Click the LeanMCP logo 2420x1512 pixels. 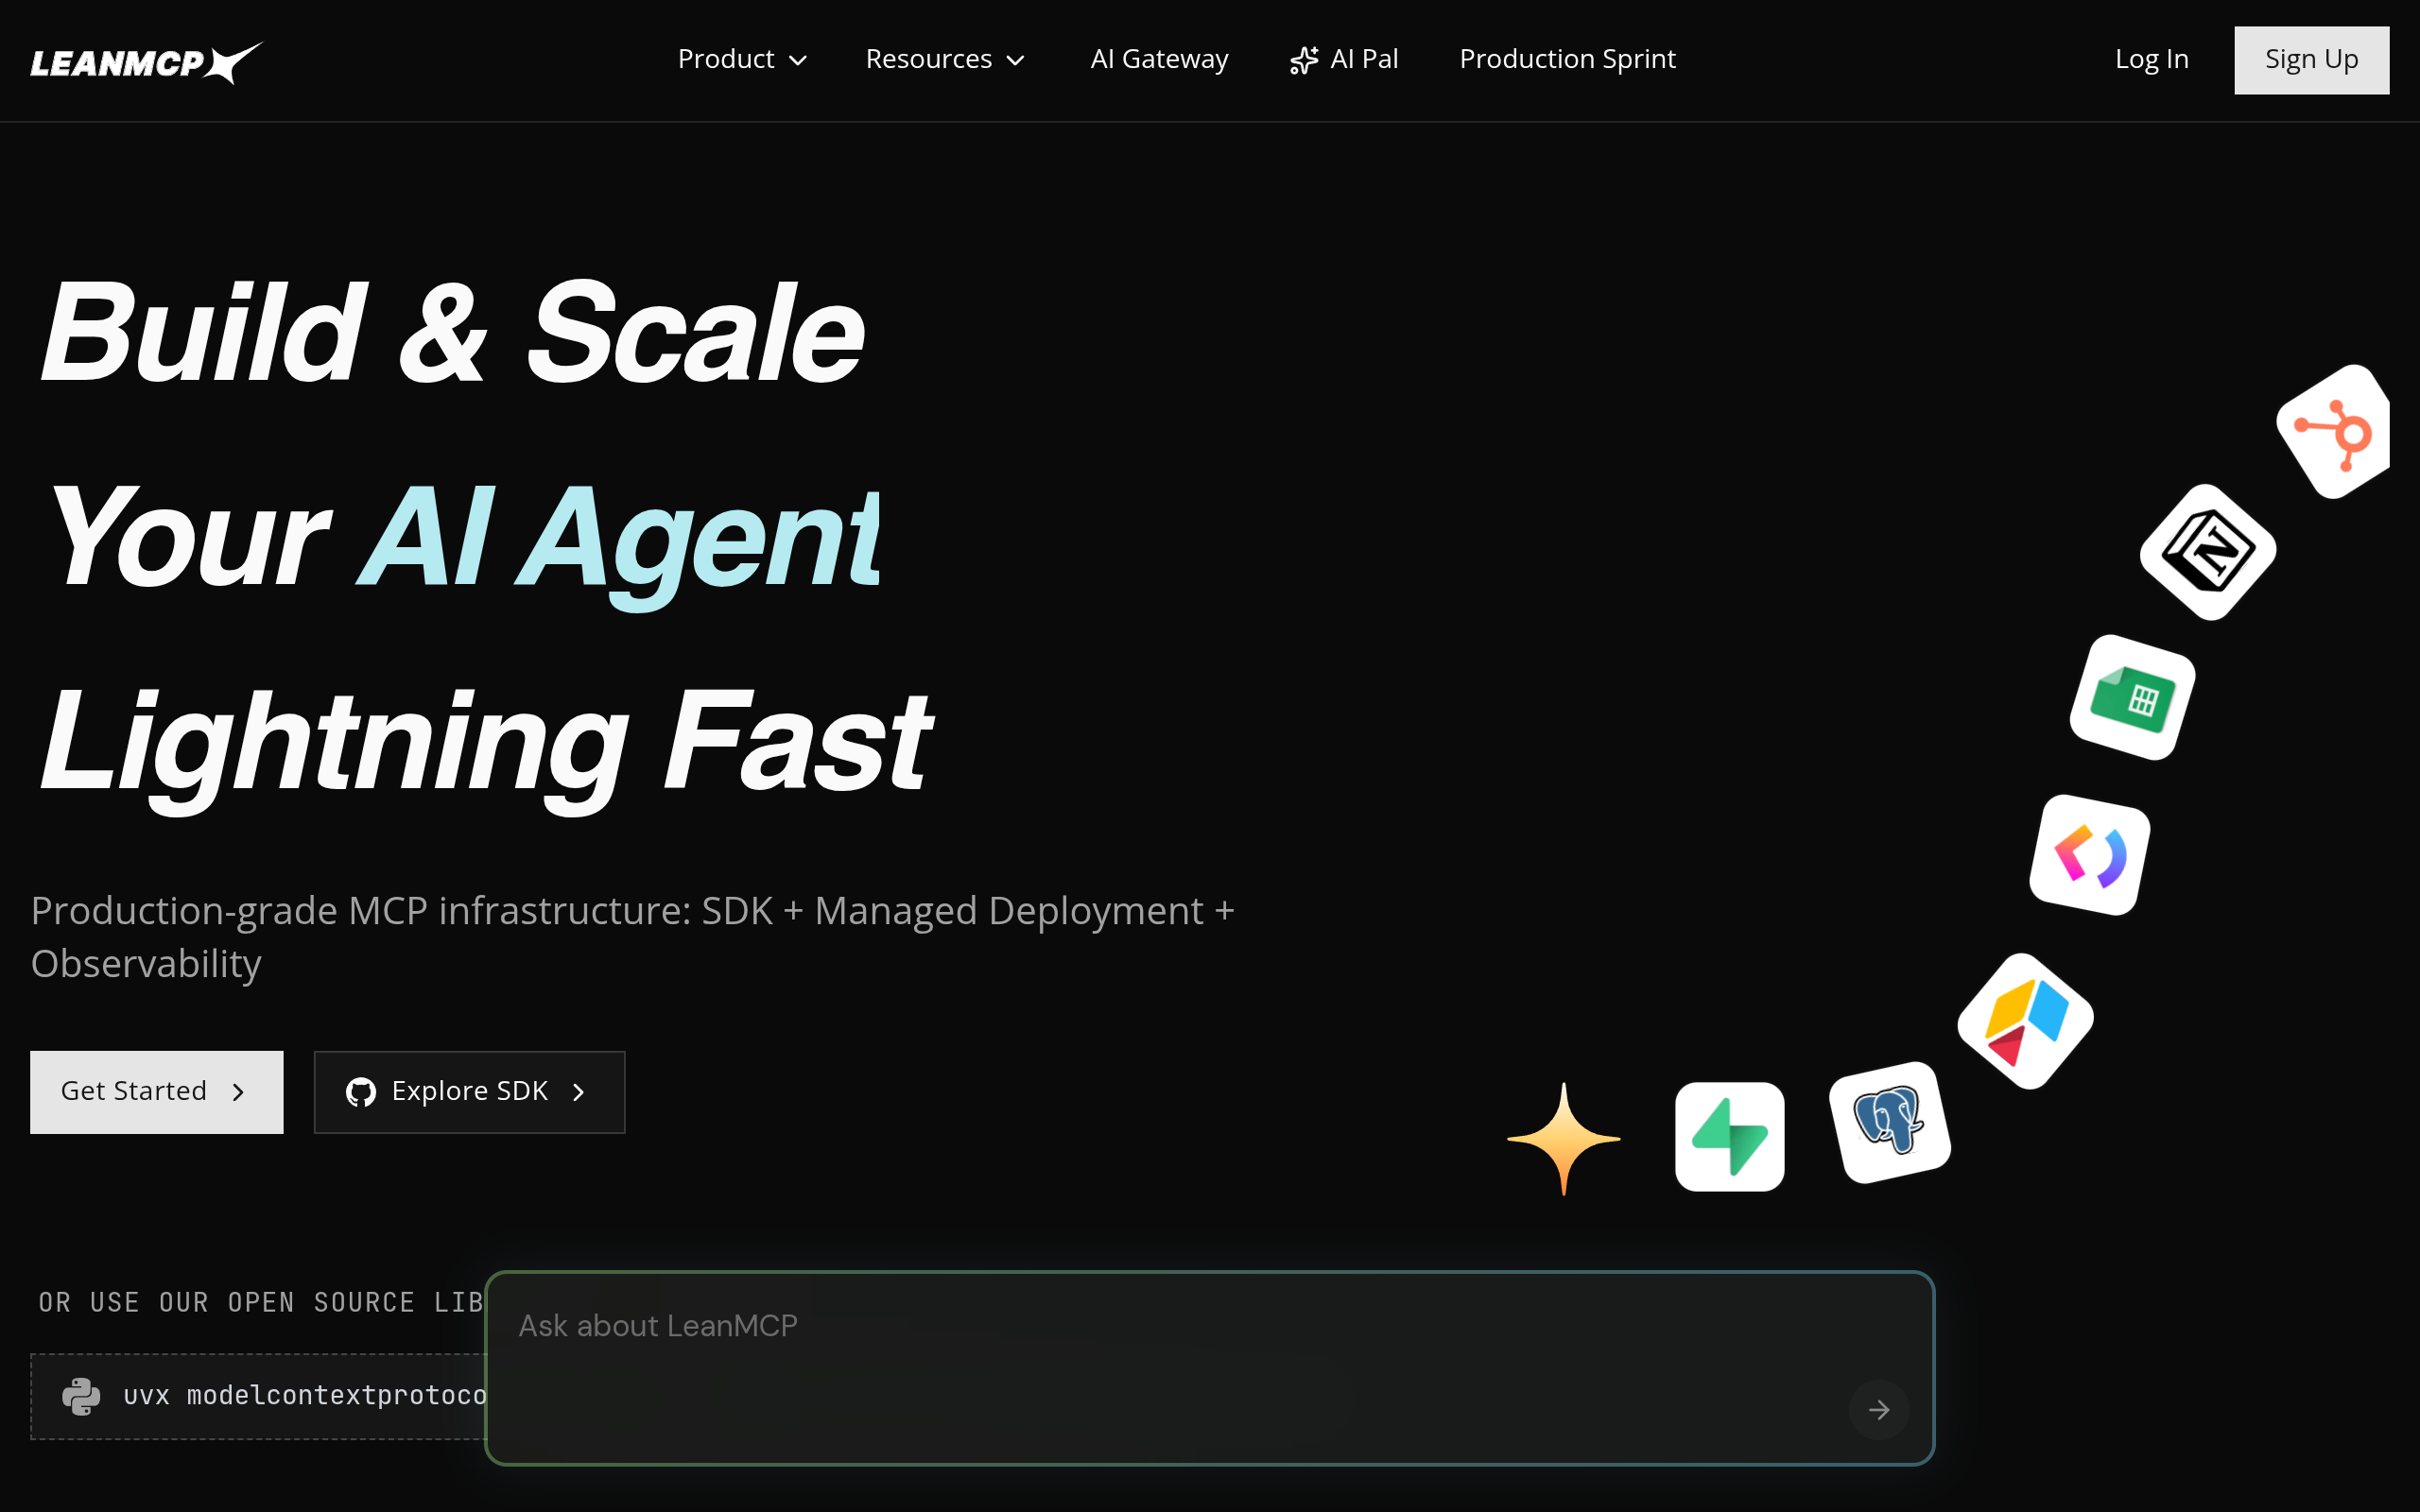point(146,62)
